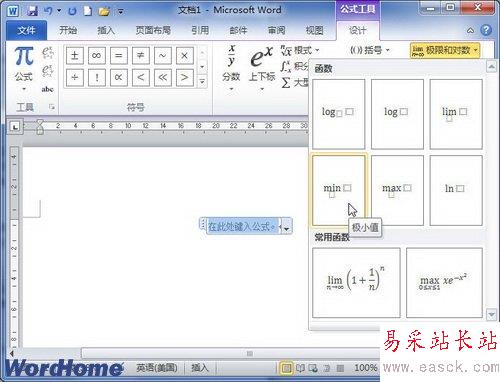Open the 根式 radical dropdown
Screen dimensions: 500x382
[300, 51]
